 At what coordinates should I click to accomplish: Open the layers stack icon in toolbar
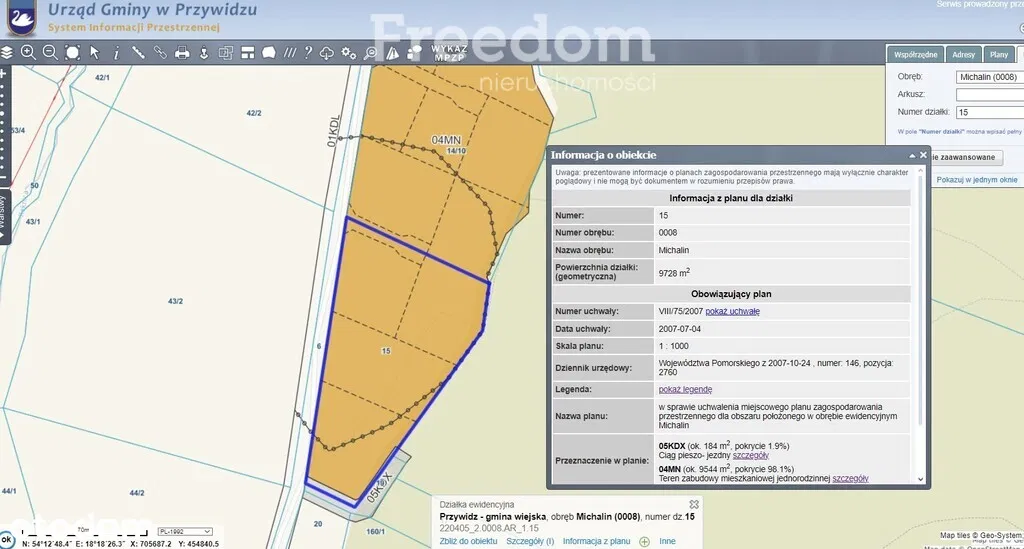[x=7, y=52]
